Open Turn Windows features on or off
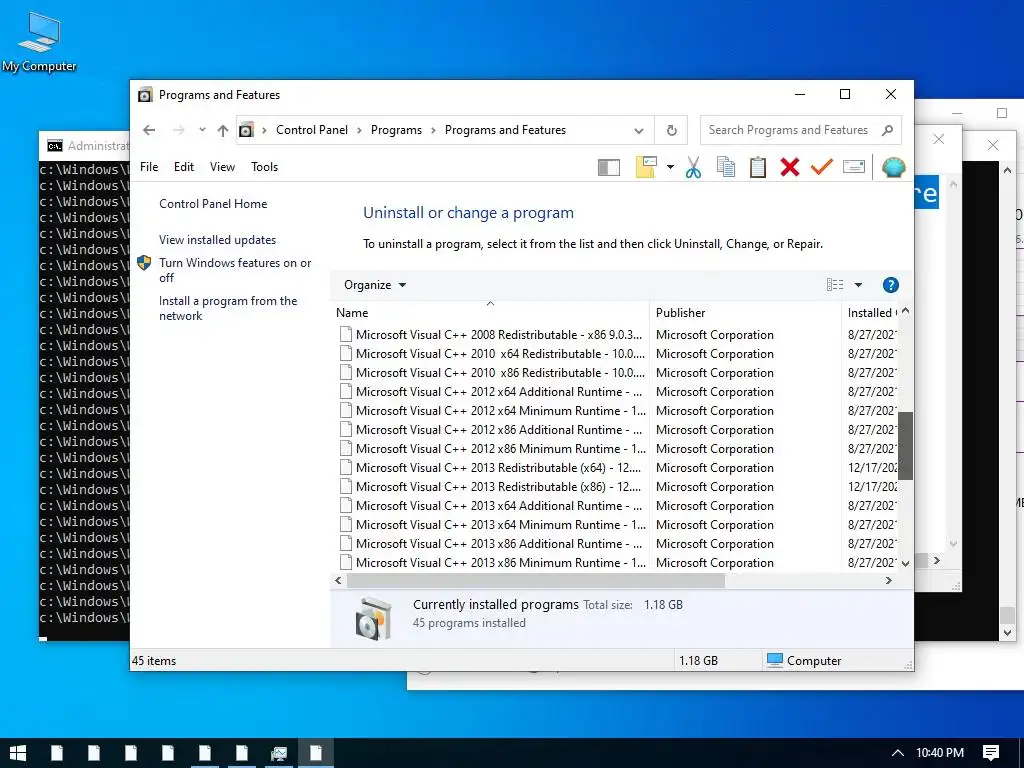 pos(235,270)
